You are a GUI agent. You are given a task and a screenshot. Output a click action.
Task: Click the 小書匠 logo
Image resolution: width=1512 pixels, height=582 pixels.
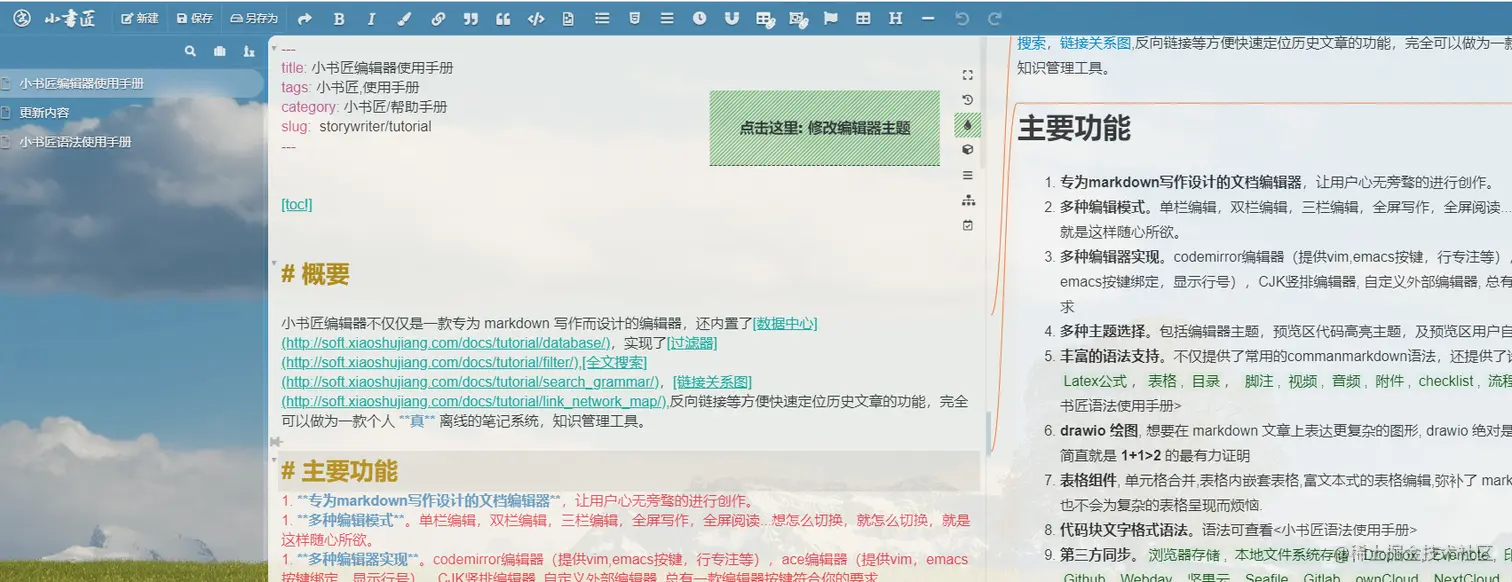pyautogui.click(x=54, y=19)
